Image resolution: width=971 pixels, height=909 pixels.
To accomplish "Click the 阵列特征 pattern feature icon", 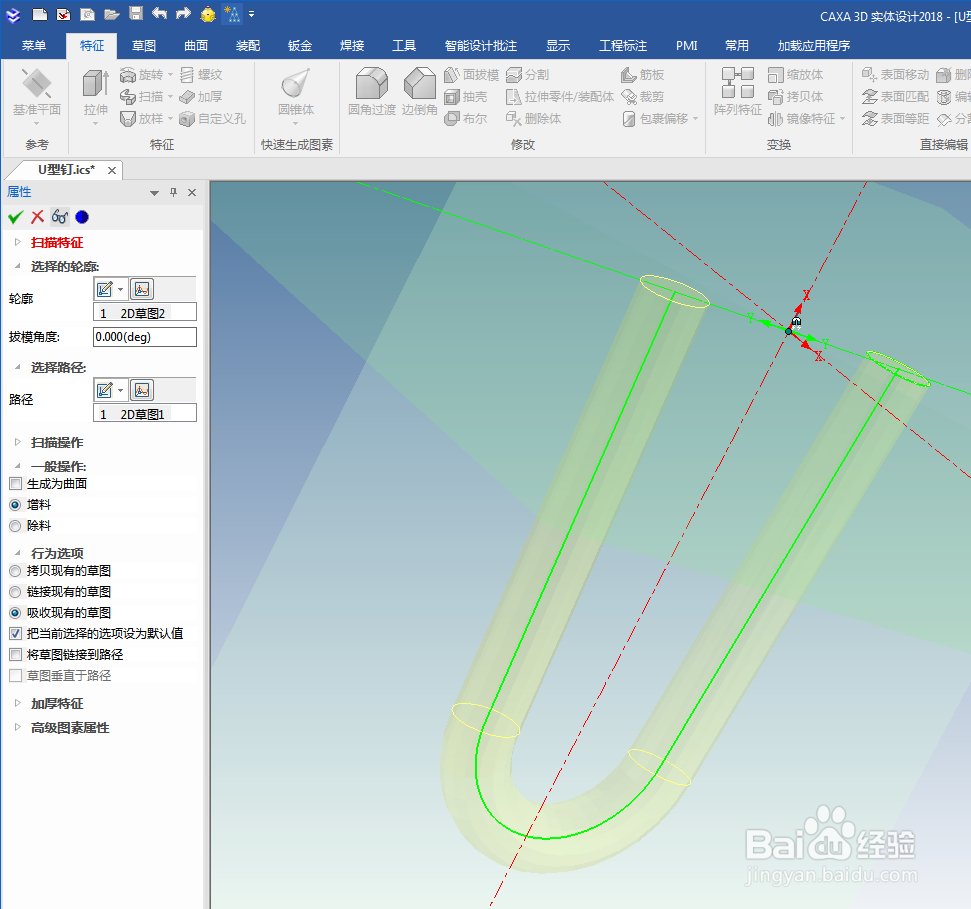I will [x=736, y=95].
